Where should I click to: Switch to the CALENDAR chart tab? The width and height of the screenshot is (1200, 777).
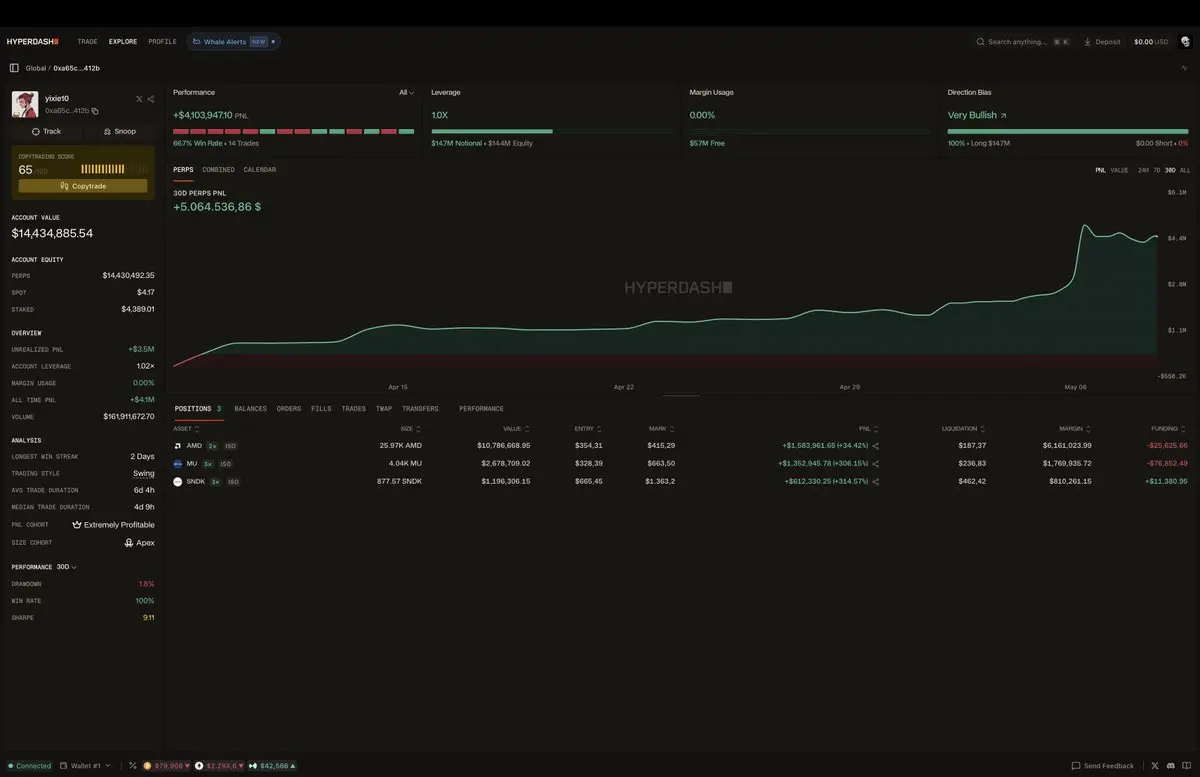pyautogui.click(x=260, y=170)
